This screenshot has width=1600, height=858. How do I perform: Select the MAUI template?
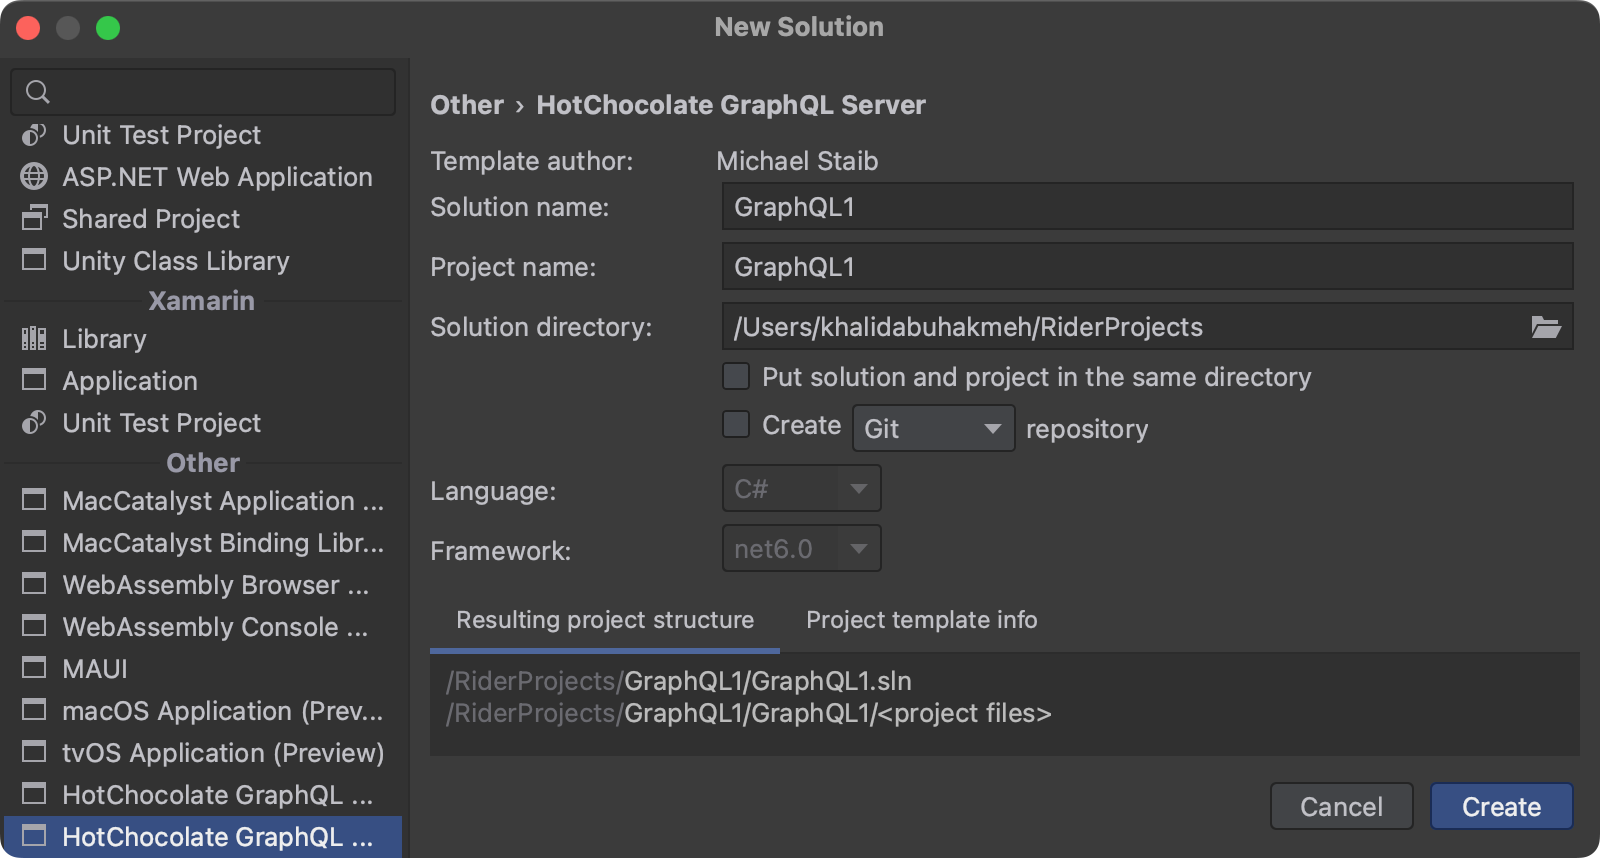[x=203, y=668]
